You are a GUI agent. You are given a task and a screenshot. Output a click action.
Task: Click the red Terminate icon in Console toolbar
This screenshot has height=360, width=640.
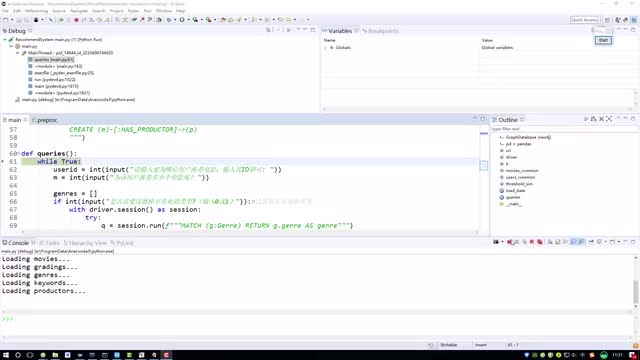click(509, 242)
